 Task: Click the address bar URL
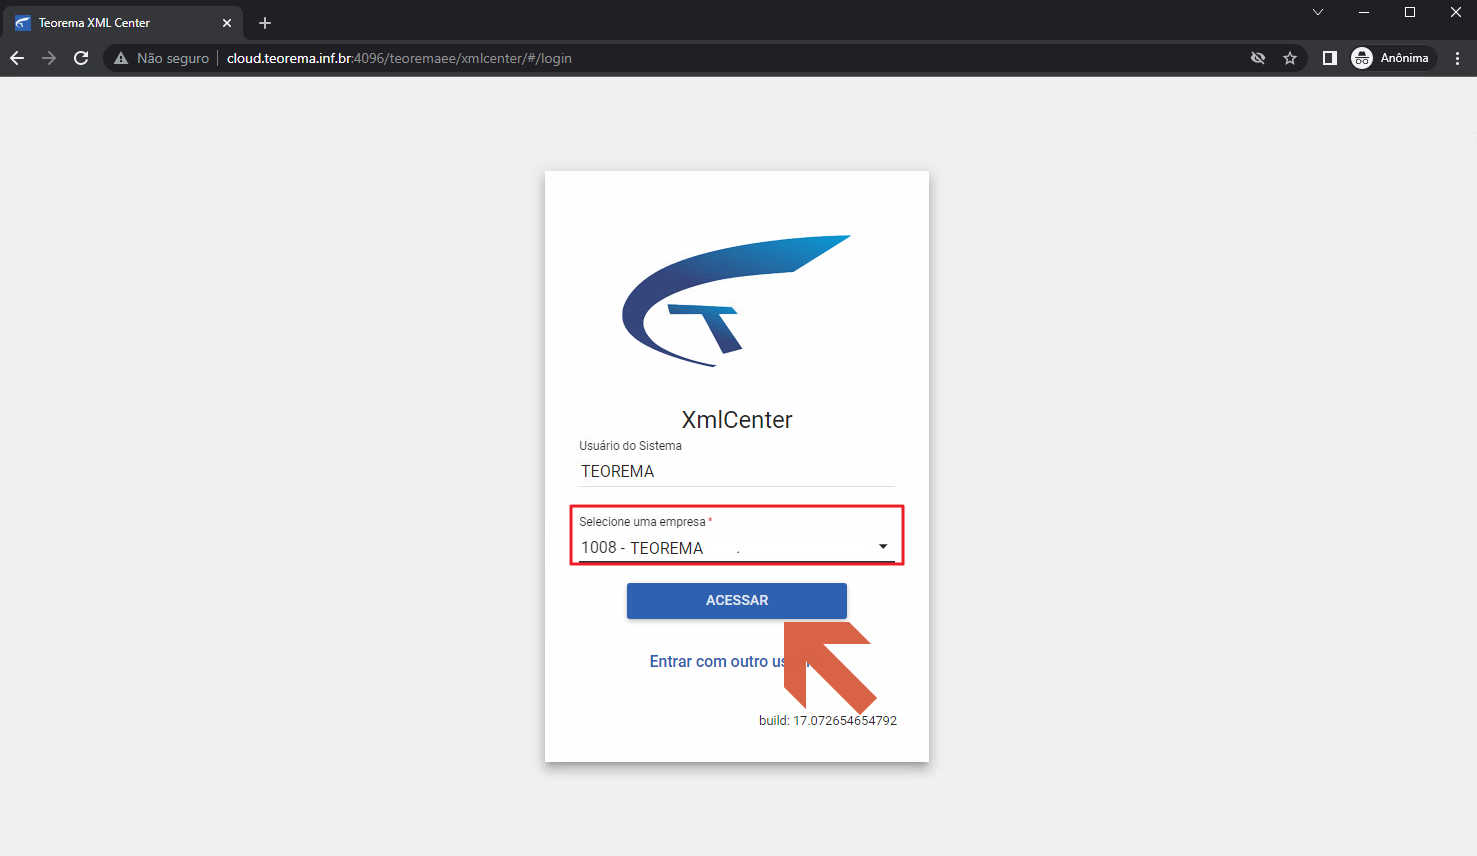point(399,58)
